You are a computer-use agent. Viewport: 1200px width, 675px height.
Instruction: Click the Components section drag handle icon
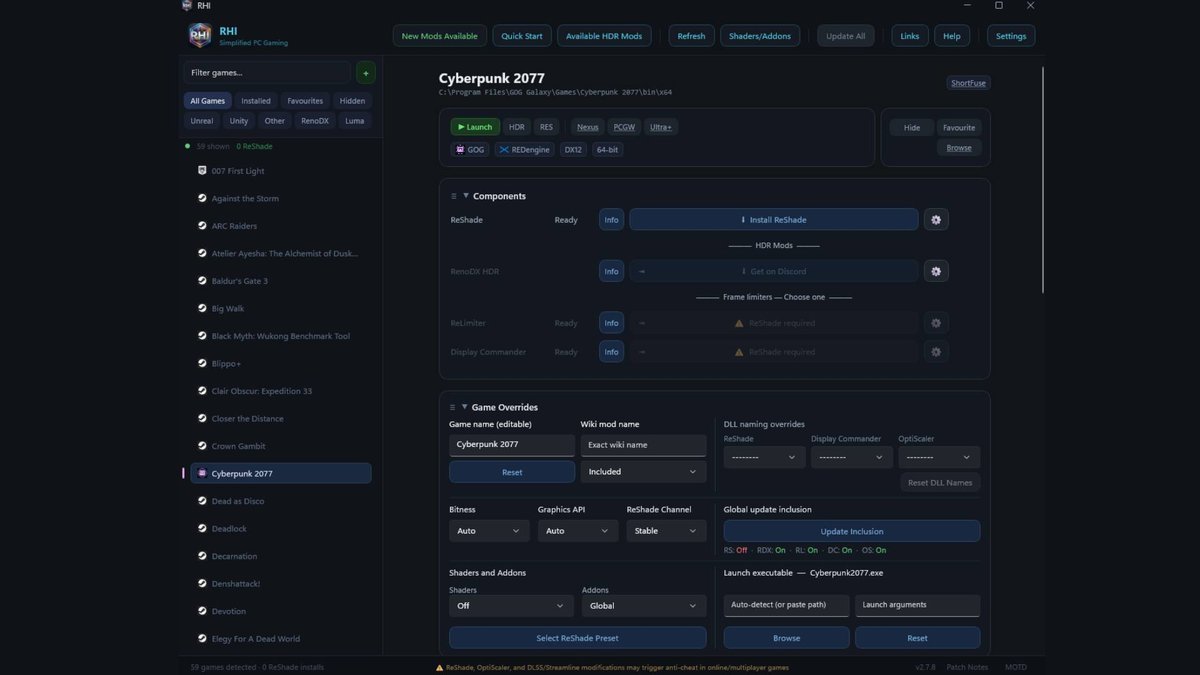453,196
